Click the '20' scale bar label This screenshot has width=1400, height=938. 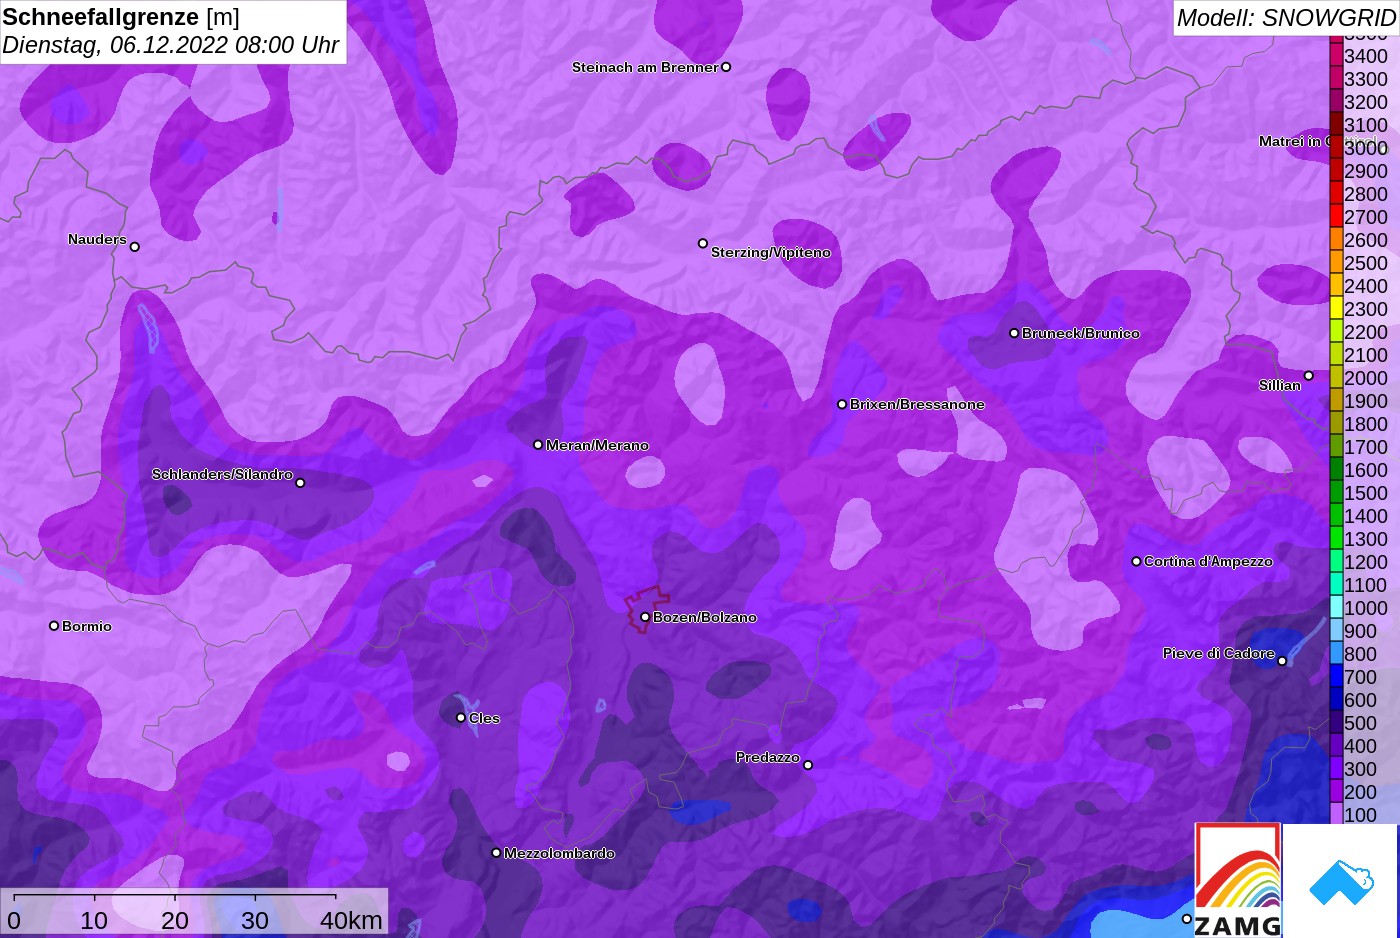[x=175, y=920]
